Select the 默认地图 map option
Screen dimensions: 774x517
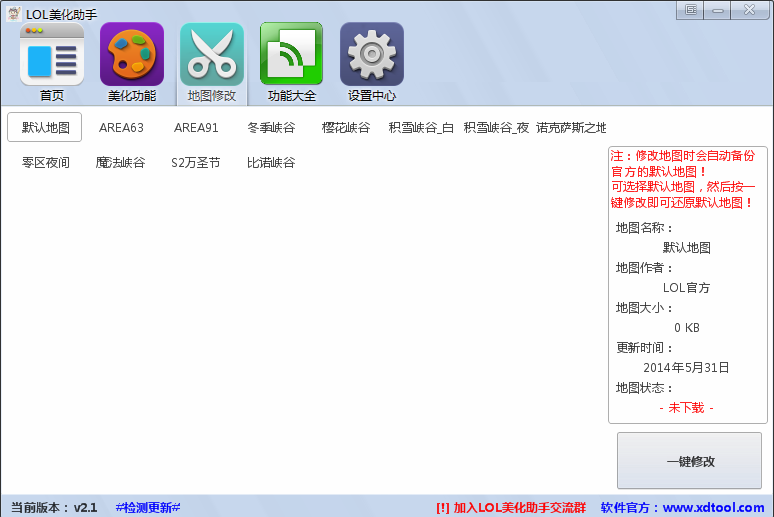coord(44,127)
